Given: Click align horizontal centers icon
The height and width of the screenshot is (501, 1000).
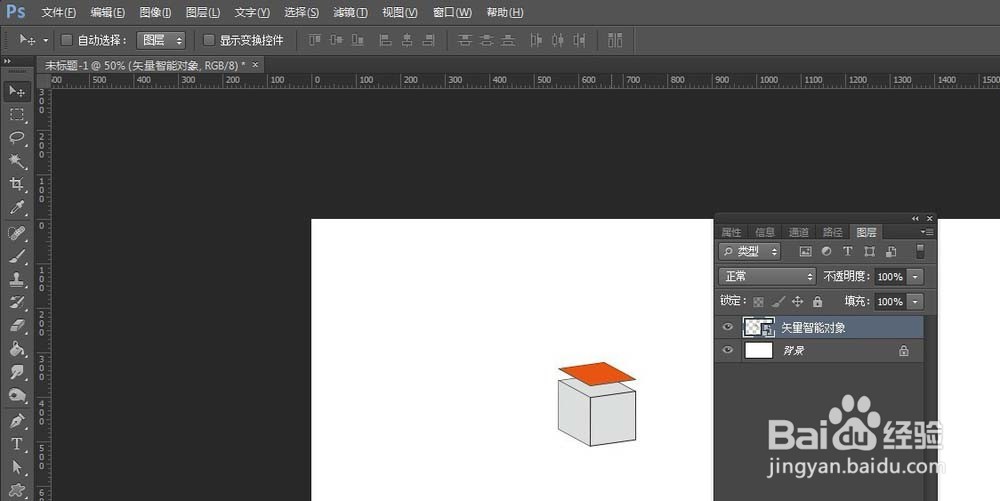Looking at the screenshot, I should [x=407, y=40].
